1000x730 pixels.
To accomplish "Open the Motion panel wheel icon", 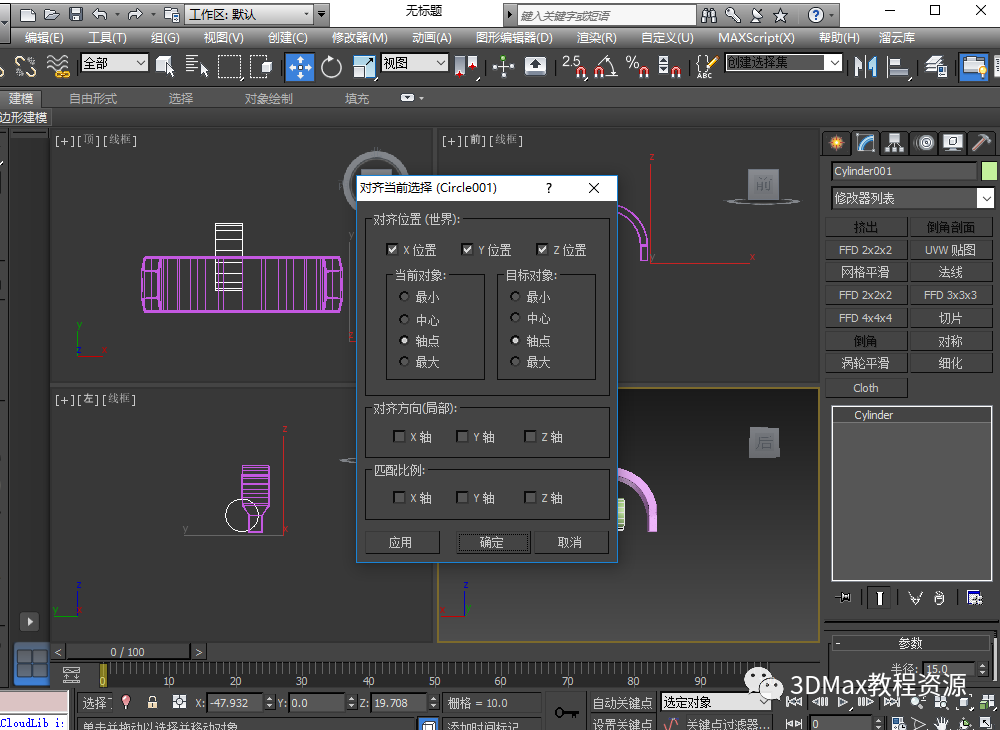I will 924,143.
